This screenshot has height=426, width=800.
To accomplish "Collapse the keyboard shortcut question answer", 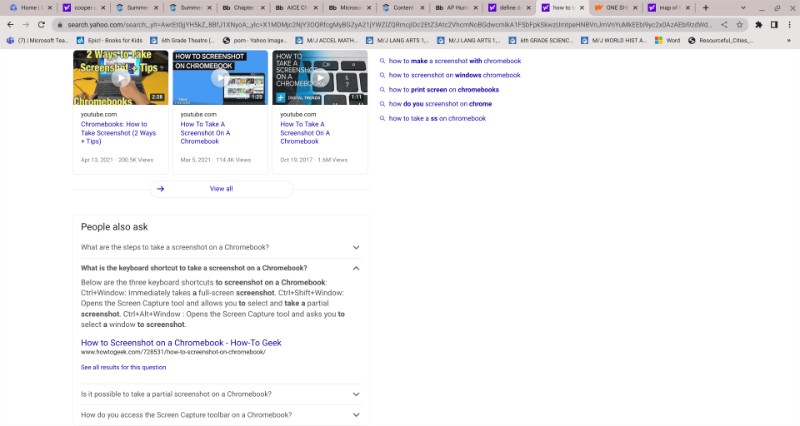I will [x=355, y=268].
